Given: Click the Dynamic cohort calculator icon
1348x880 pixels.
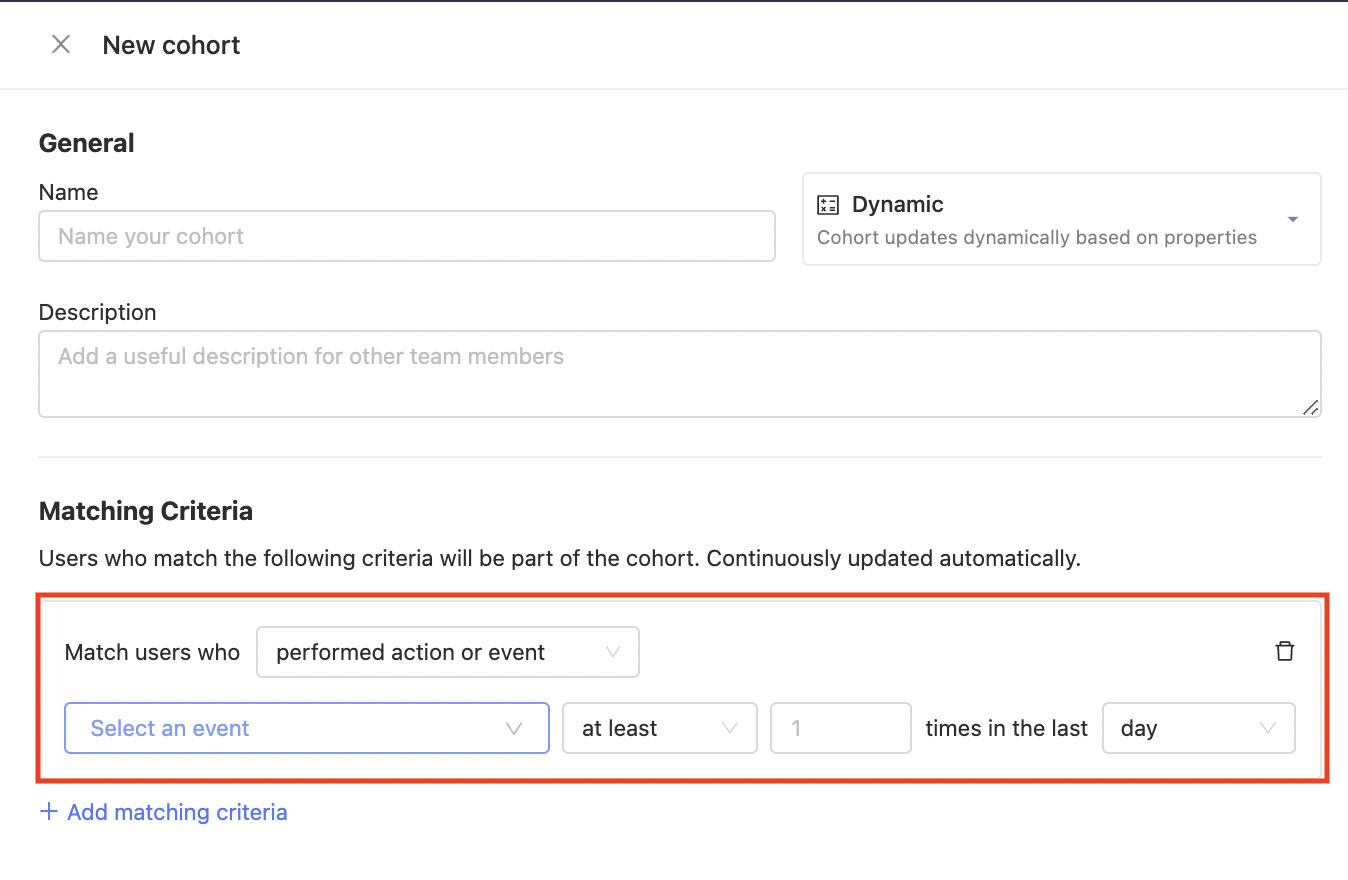Looking at the screenshot, I should point(828,204).
